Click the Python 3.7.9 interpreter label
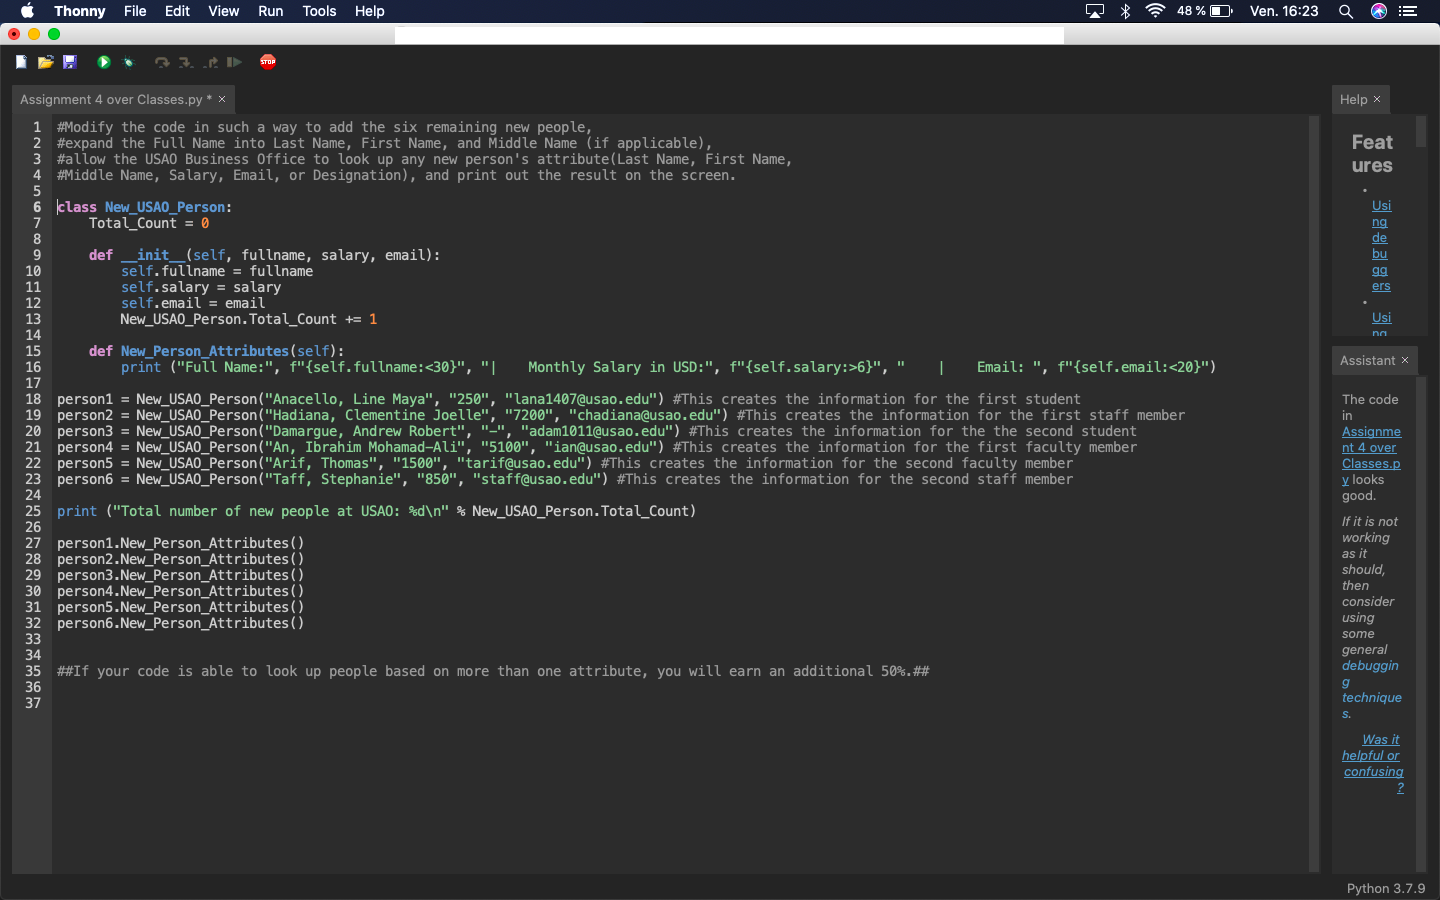 tap(1385, 888)
